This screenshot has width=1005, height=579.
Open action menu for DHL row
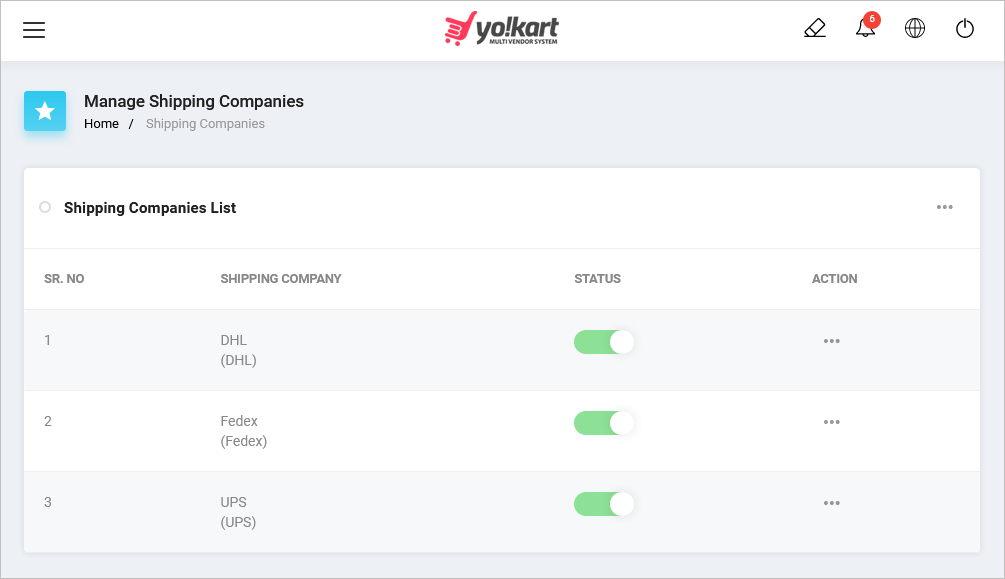831,341
